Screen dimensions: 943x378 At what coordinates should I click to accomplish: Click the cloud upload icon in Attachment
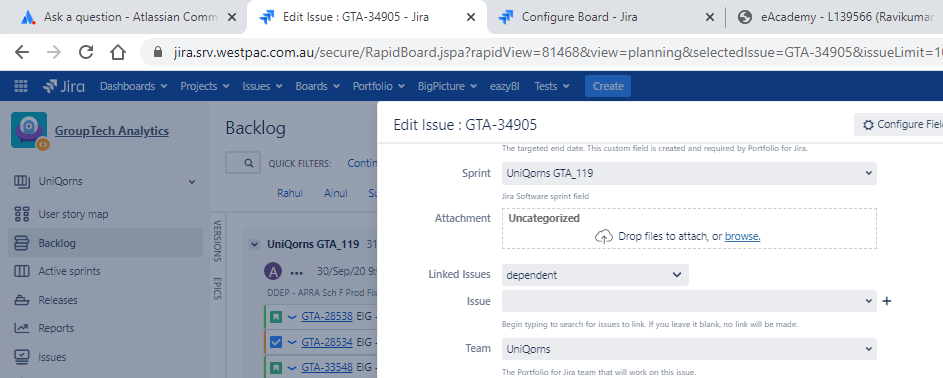point(604,236)
